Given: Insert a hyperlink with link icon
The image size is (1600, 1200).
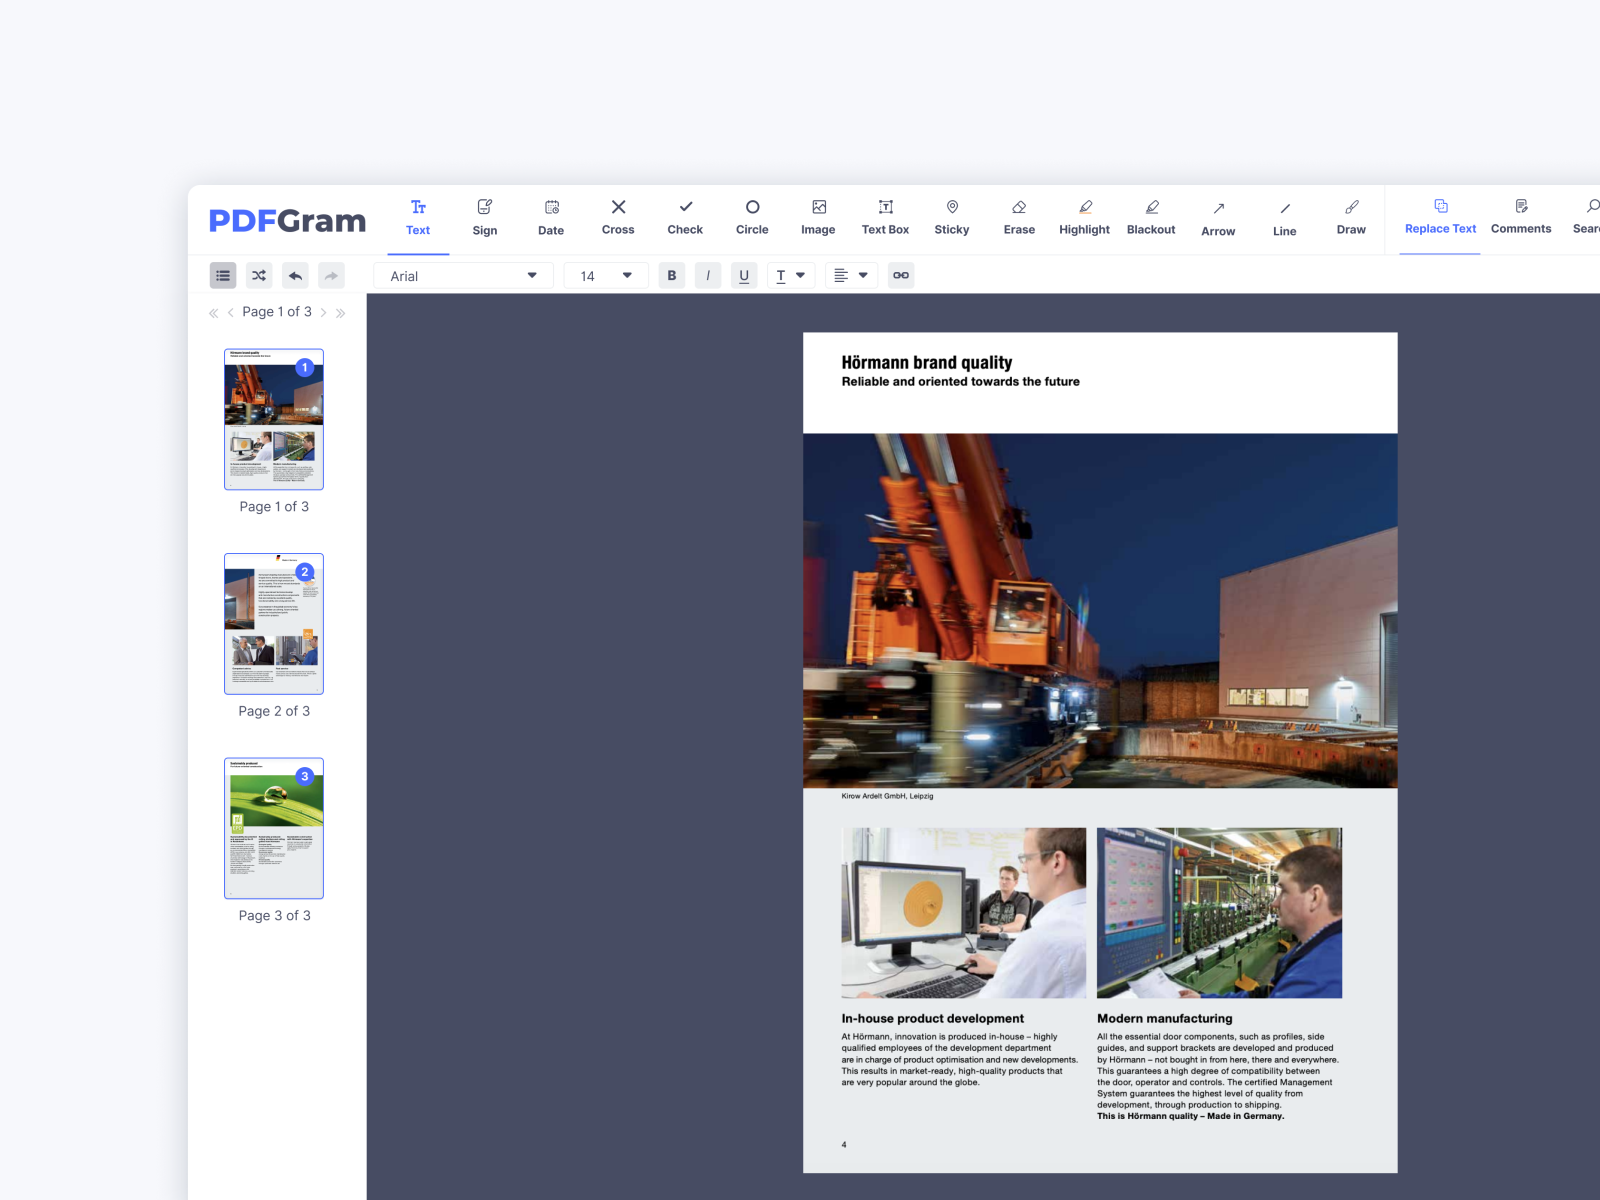Looking at the screenshot, I should pos(901,276).
